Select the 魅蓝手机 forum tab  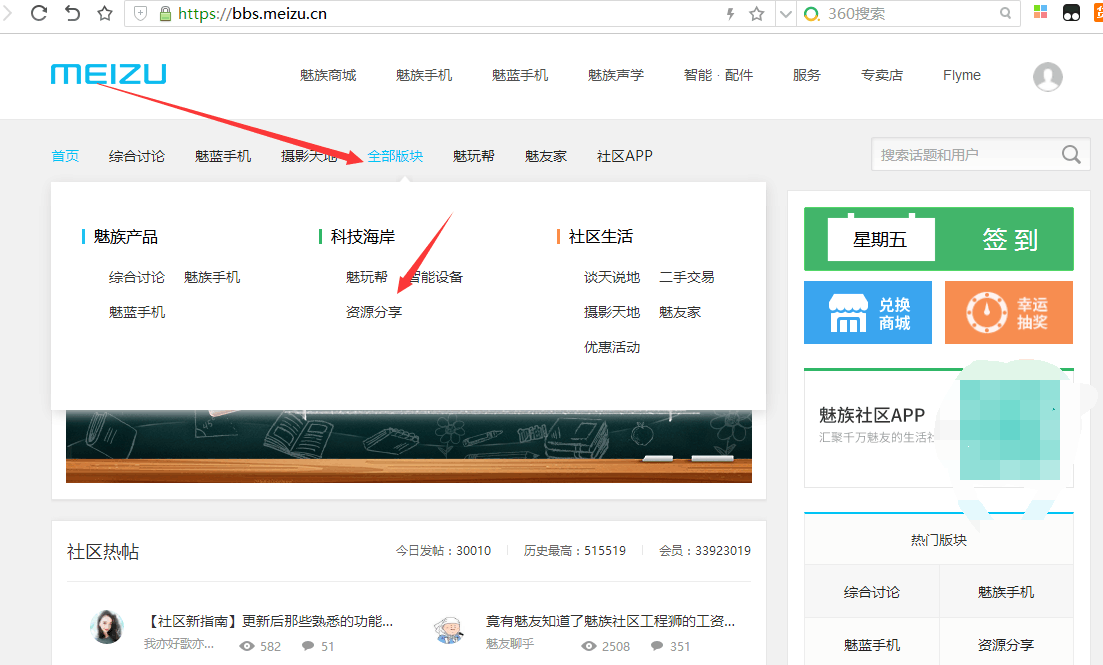coord(222,156)
